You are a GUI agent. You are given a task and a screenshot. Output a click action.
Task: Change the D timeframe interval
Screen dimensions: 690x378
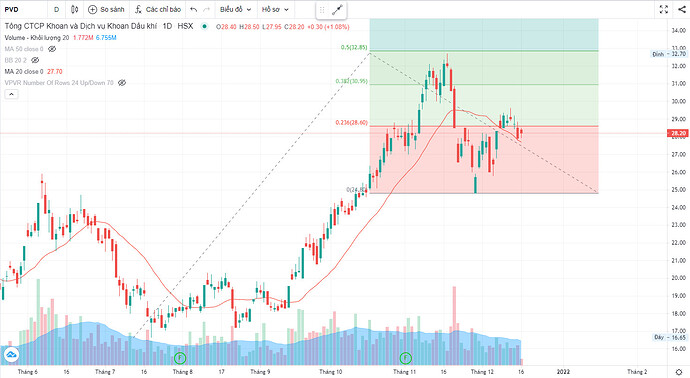point(56,9)
